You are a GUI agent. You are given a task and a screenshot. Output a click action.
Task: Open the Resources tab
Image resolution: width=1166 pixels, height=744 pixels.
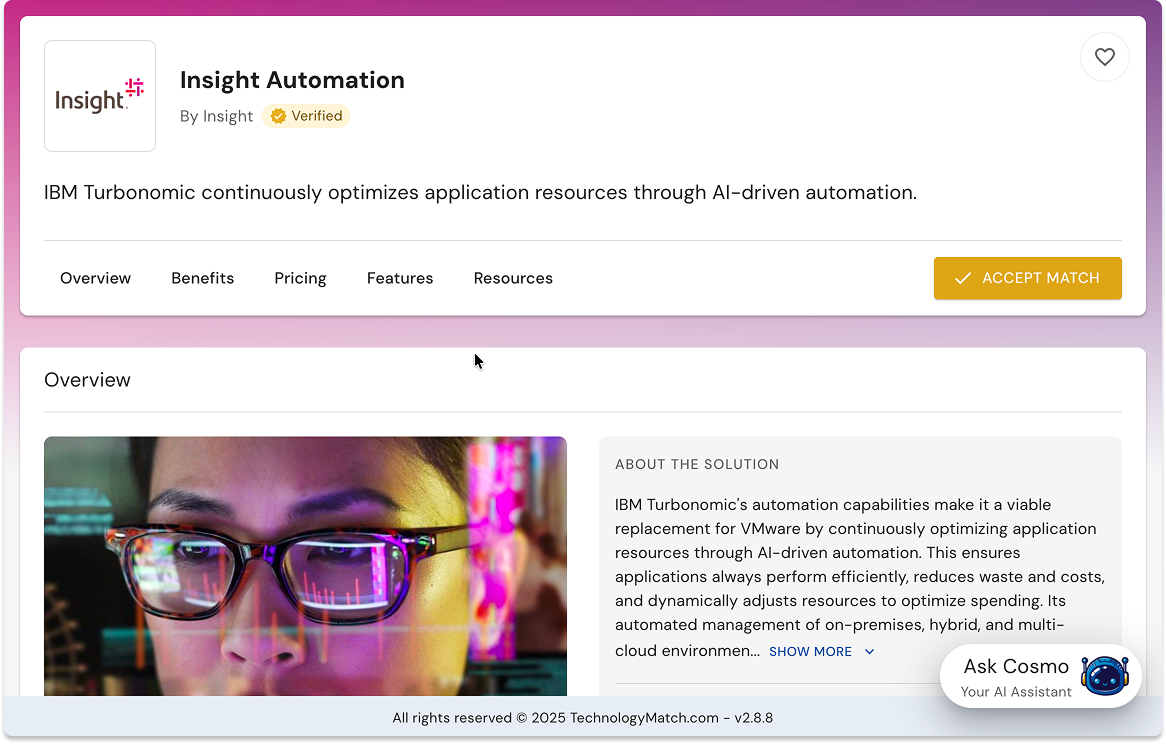point(513,278)
